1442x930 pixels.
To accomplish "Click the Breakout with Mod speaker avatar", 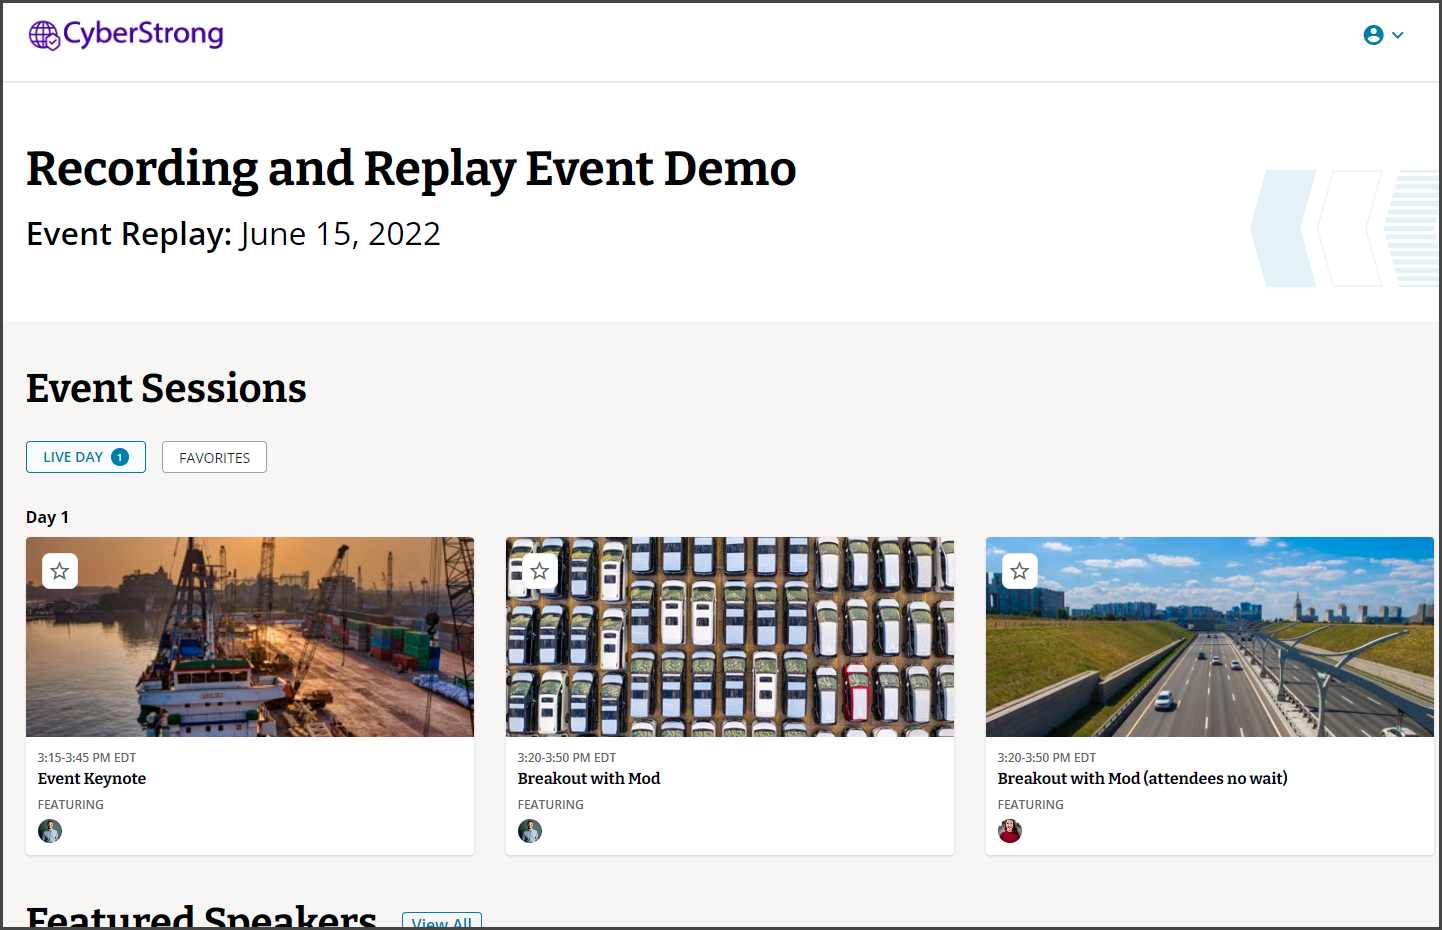I will (x=530, y=831).
